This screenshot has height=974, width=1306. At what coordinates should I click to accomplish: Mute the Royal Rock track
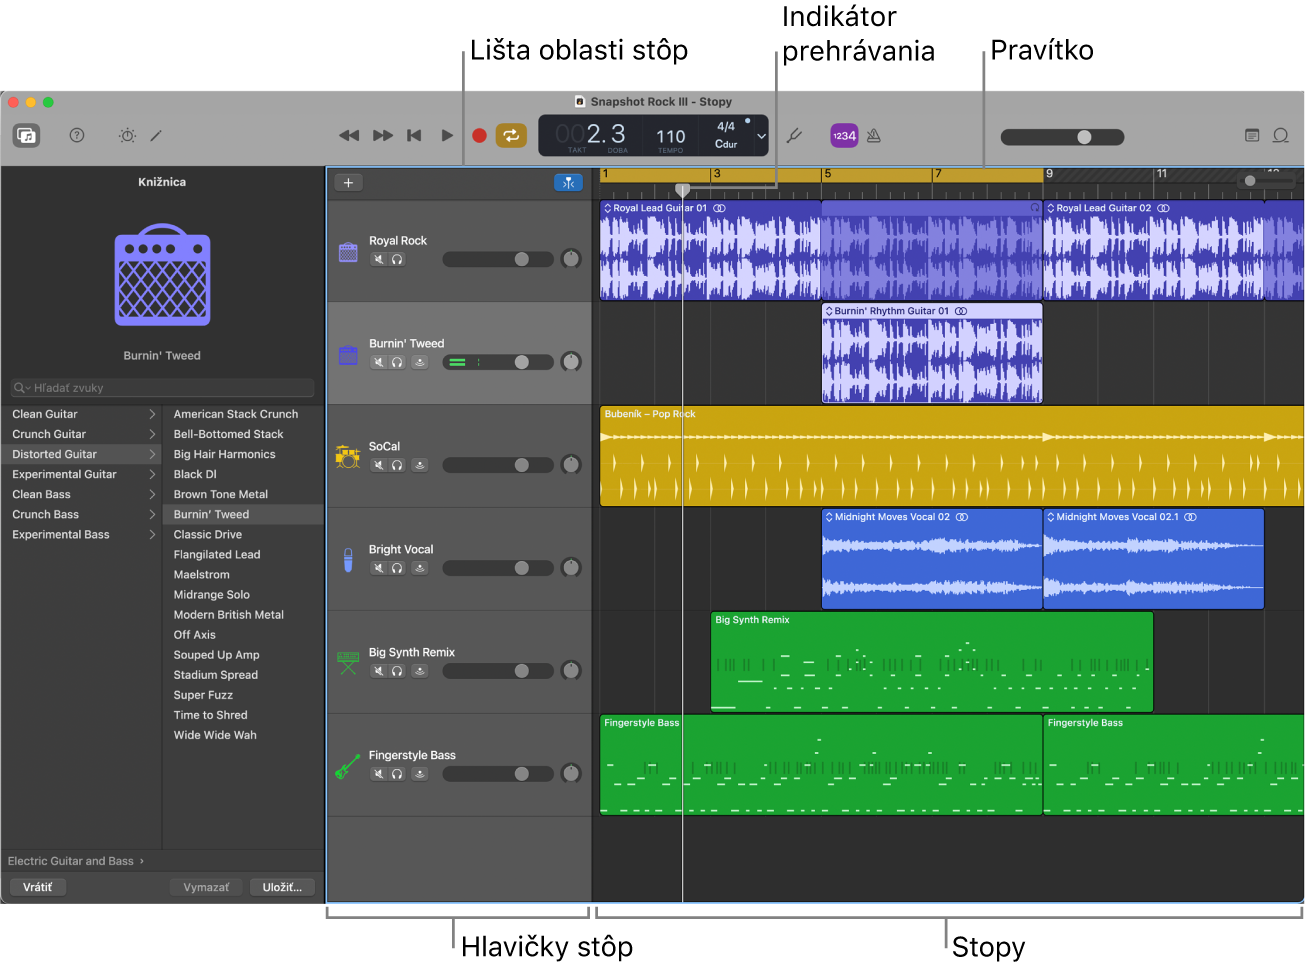tap(379, 260)
